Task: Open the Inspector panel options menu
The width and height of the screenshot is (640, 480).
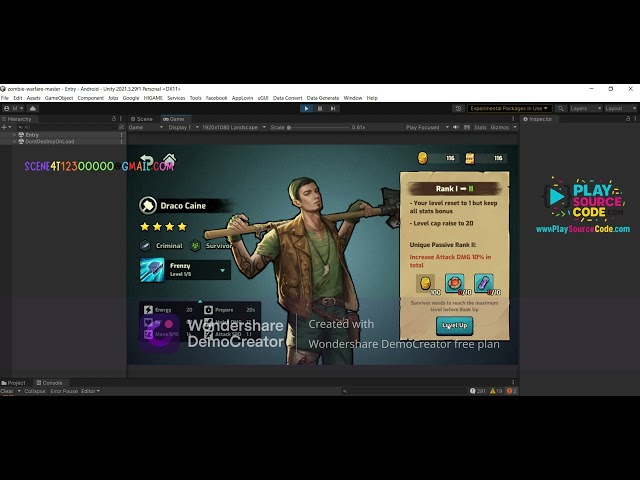Action: tap(636, 119)
